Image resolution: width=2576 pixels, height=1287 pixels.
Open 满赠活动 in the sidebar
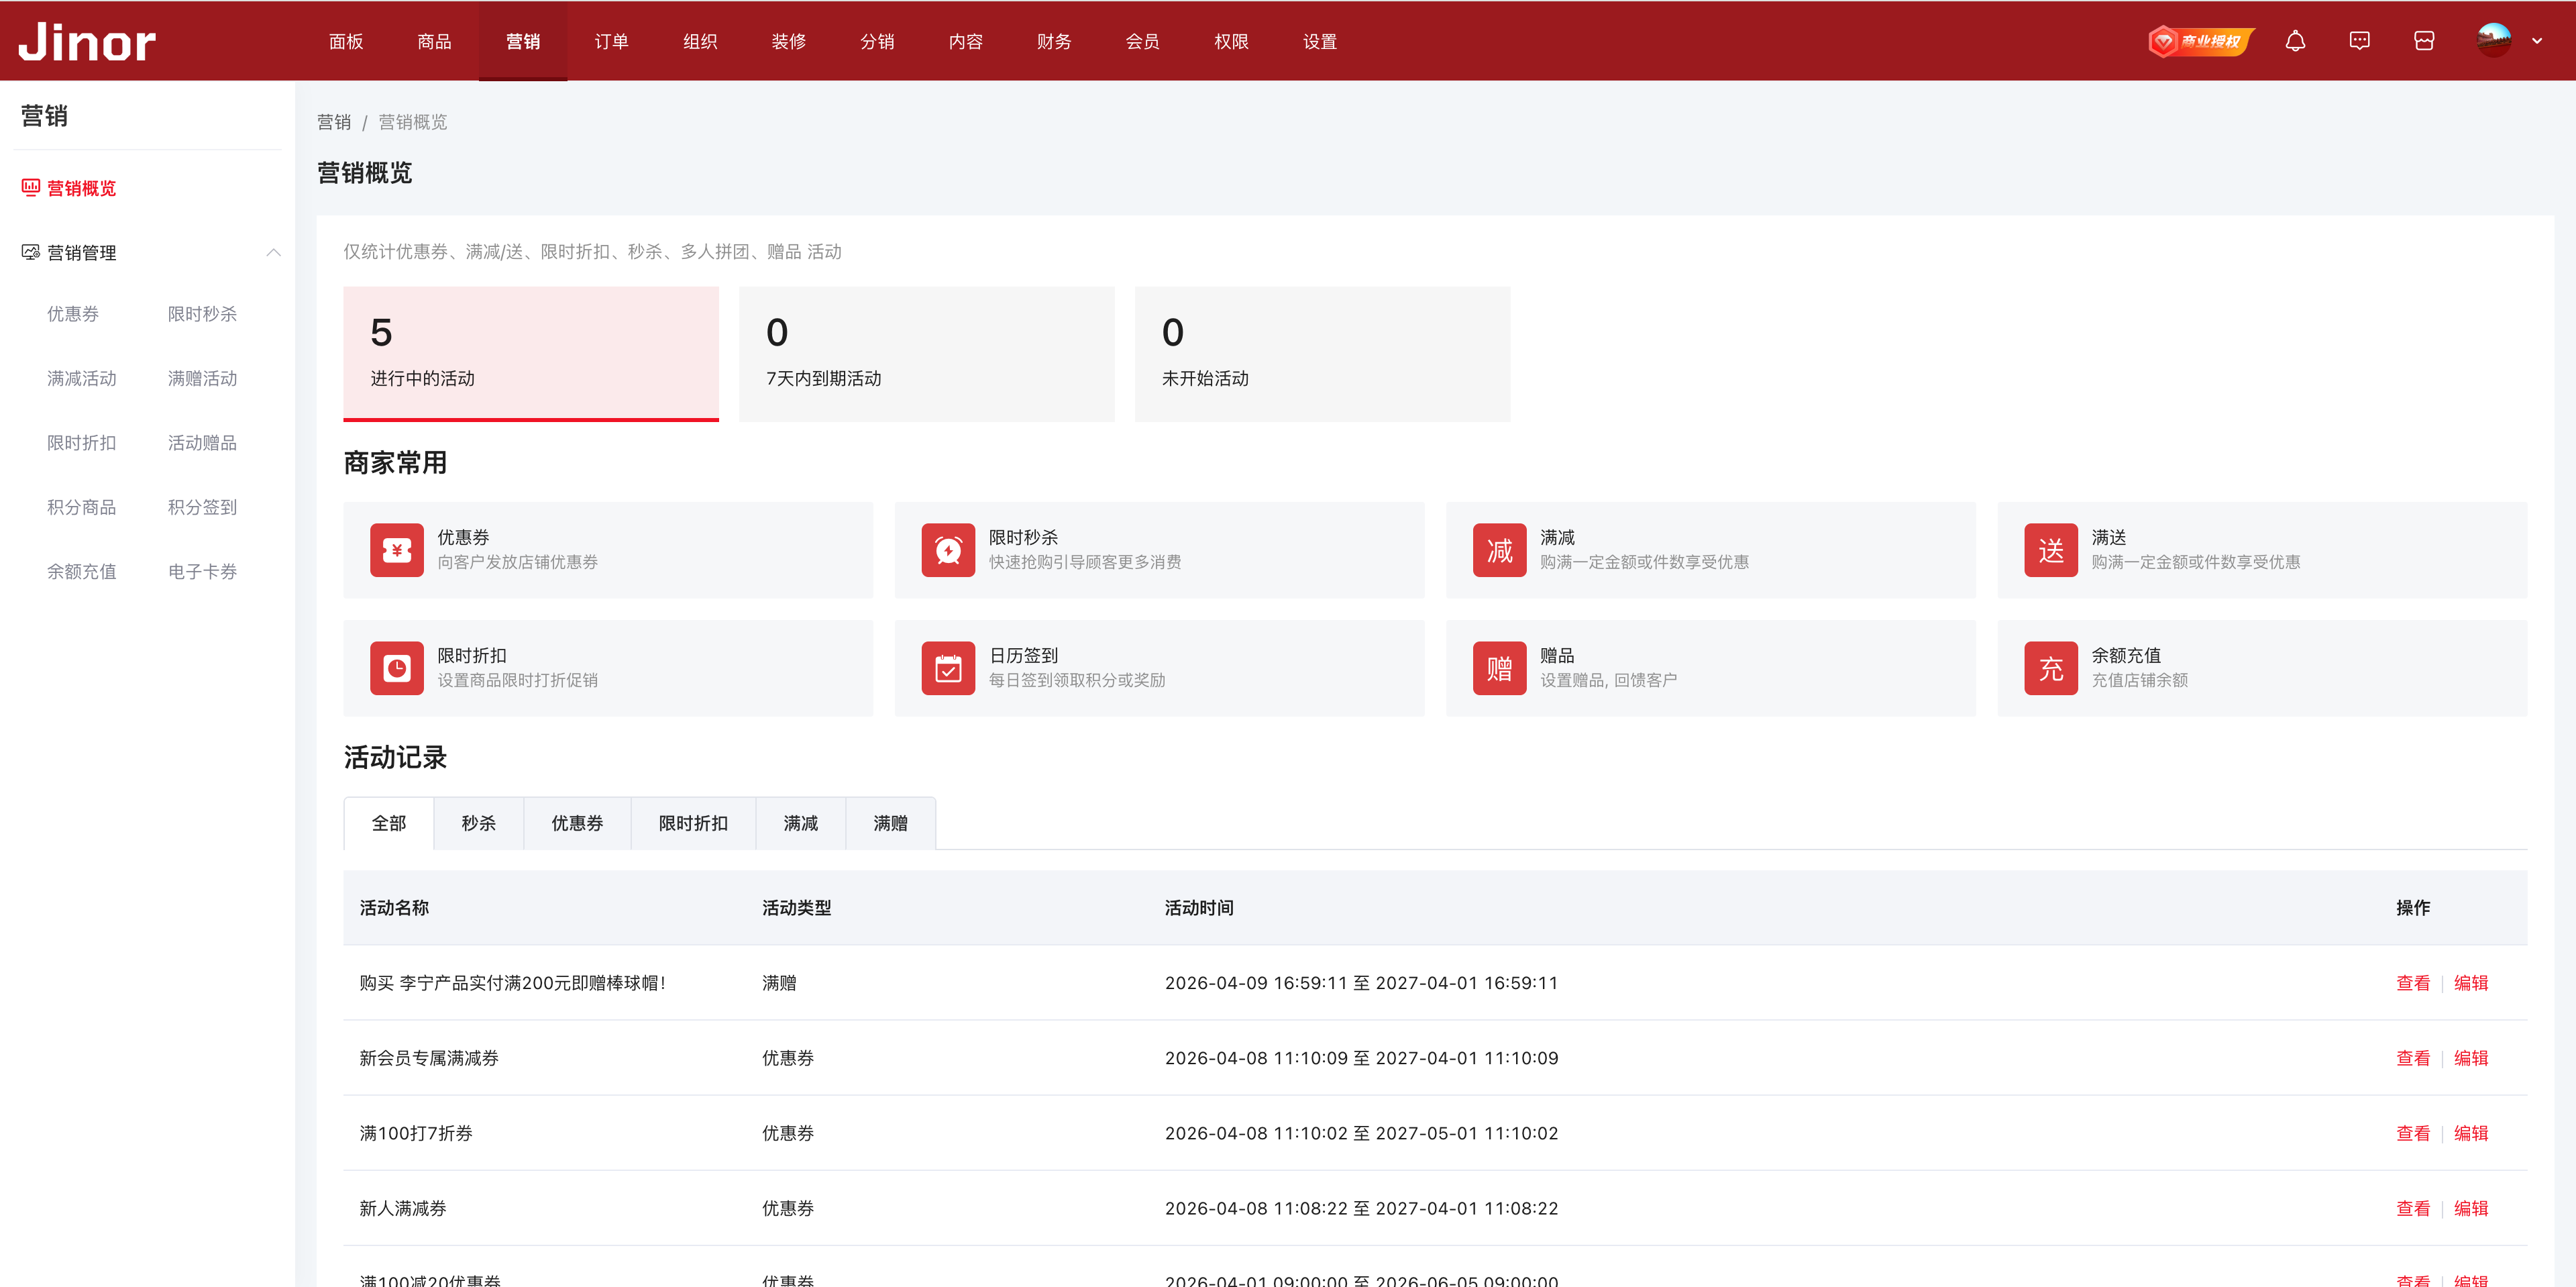(x=202, y=378)
